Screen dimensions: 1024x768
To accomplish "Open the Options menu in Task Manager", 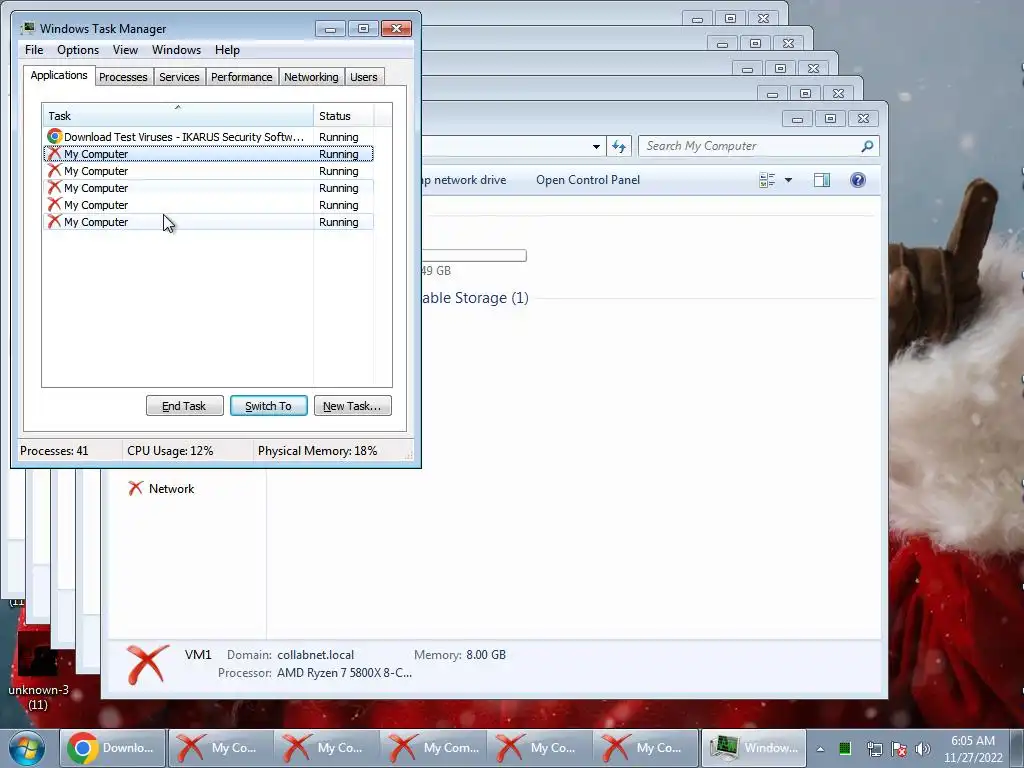I will click(x=78, y=50).
